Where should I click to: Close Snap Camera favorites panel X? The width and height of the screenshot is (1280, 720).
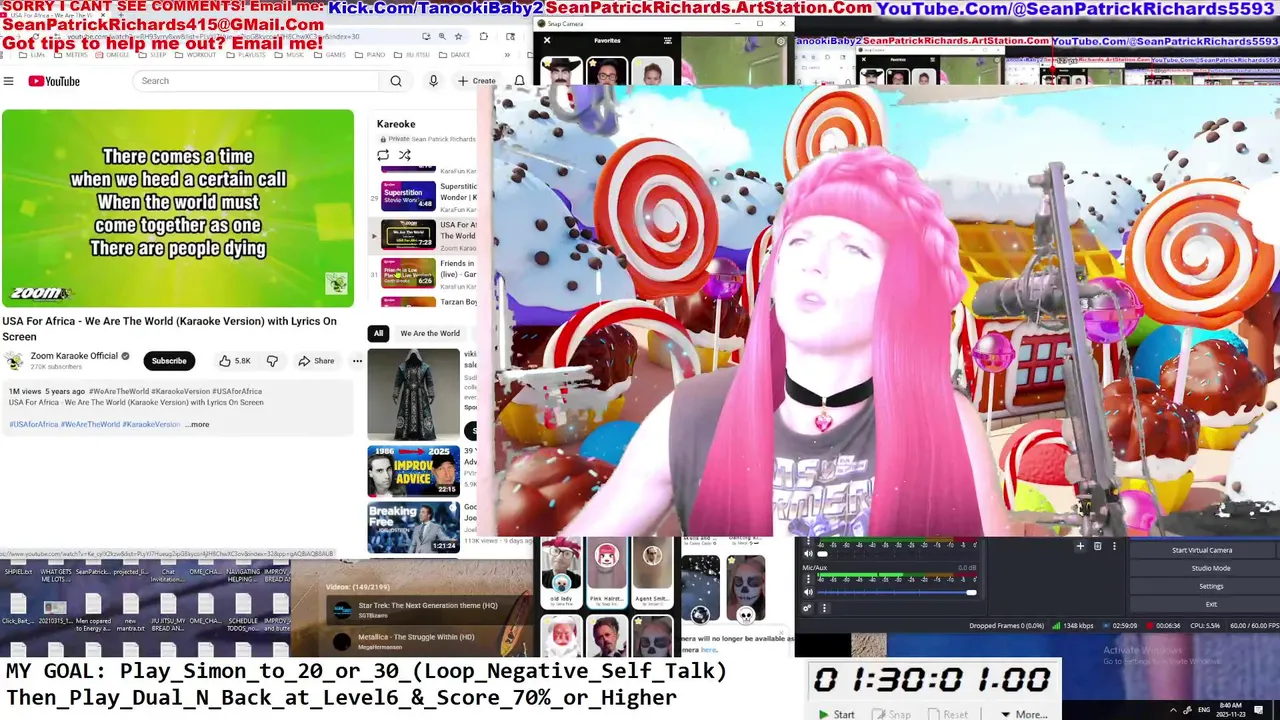(547, 41)
